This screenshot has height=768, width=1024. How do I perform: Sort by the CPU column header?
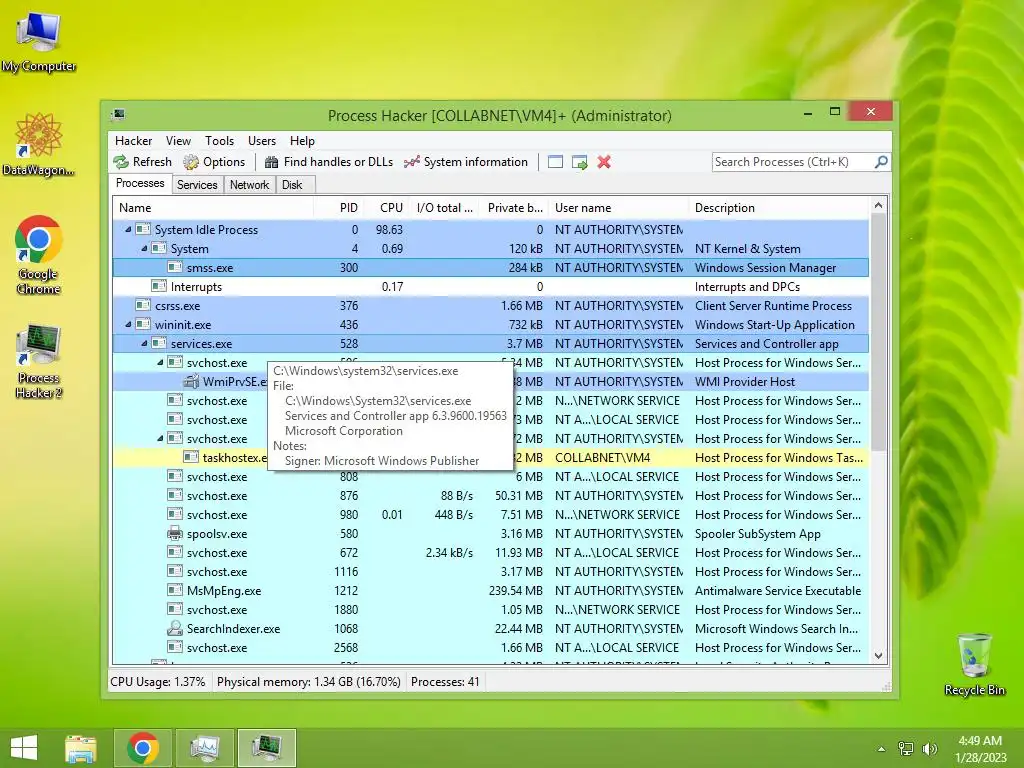(x=385, y=208)
